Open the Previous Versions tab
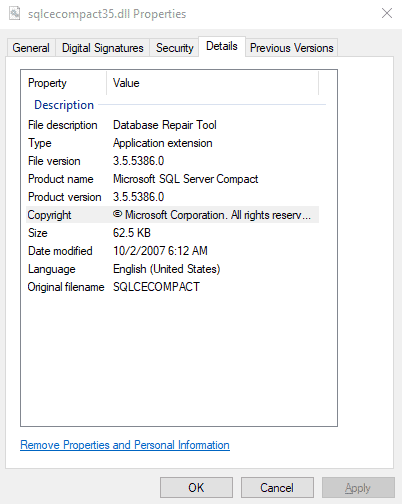 click(291, 48)
